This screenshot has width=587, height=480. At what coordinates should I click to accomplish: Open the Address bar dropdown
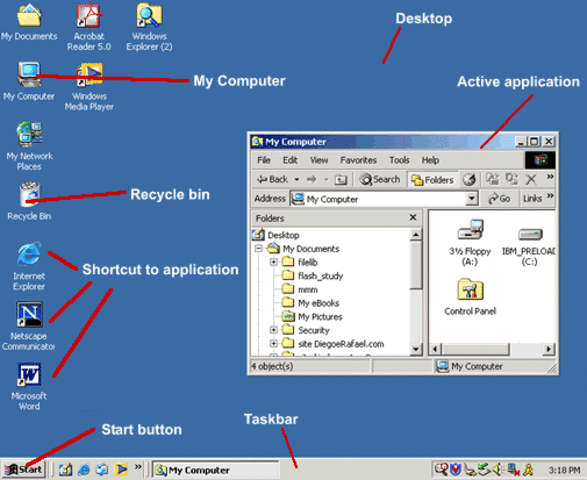[x=472, y=198]
